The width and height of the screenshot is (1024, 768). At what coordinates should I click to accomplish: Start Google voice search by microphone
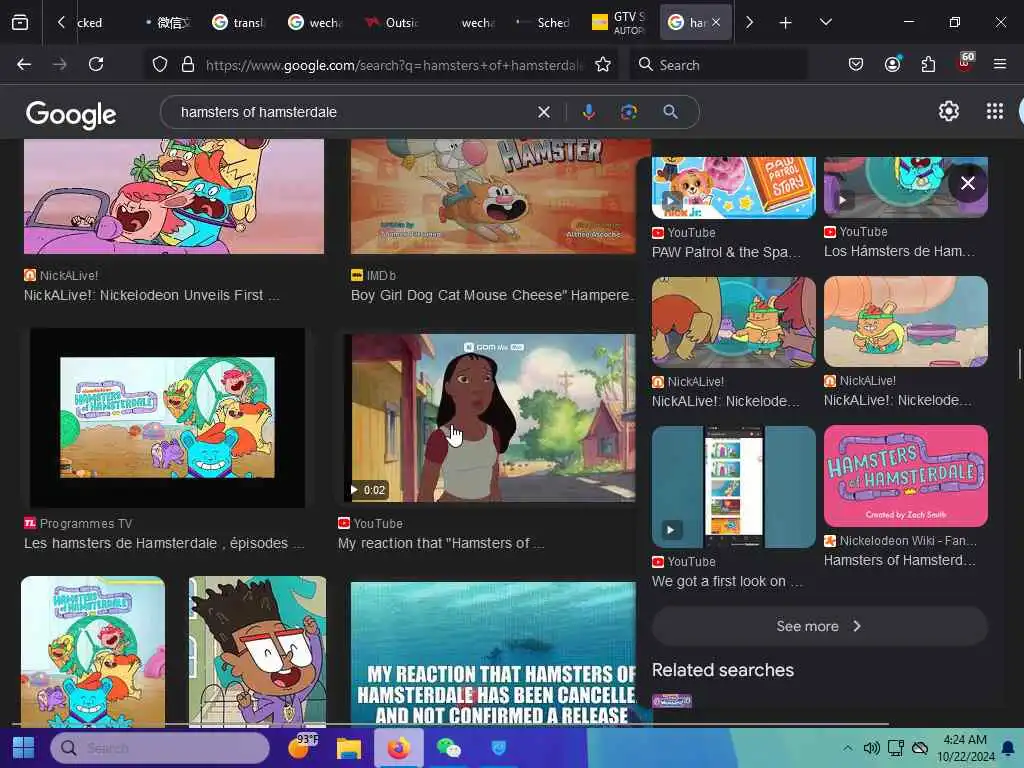(x=588, y=112)
